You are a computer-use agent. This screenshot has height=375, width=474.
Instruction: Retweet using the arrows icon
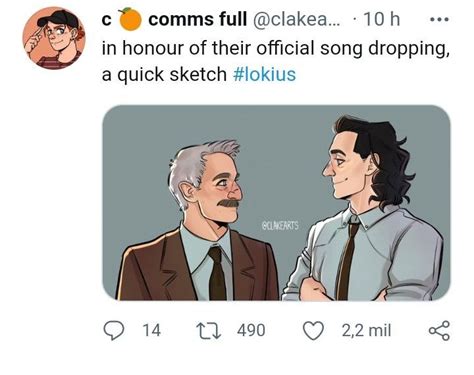click(x=209, y=330)
